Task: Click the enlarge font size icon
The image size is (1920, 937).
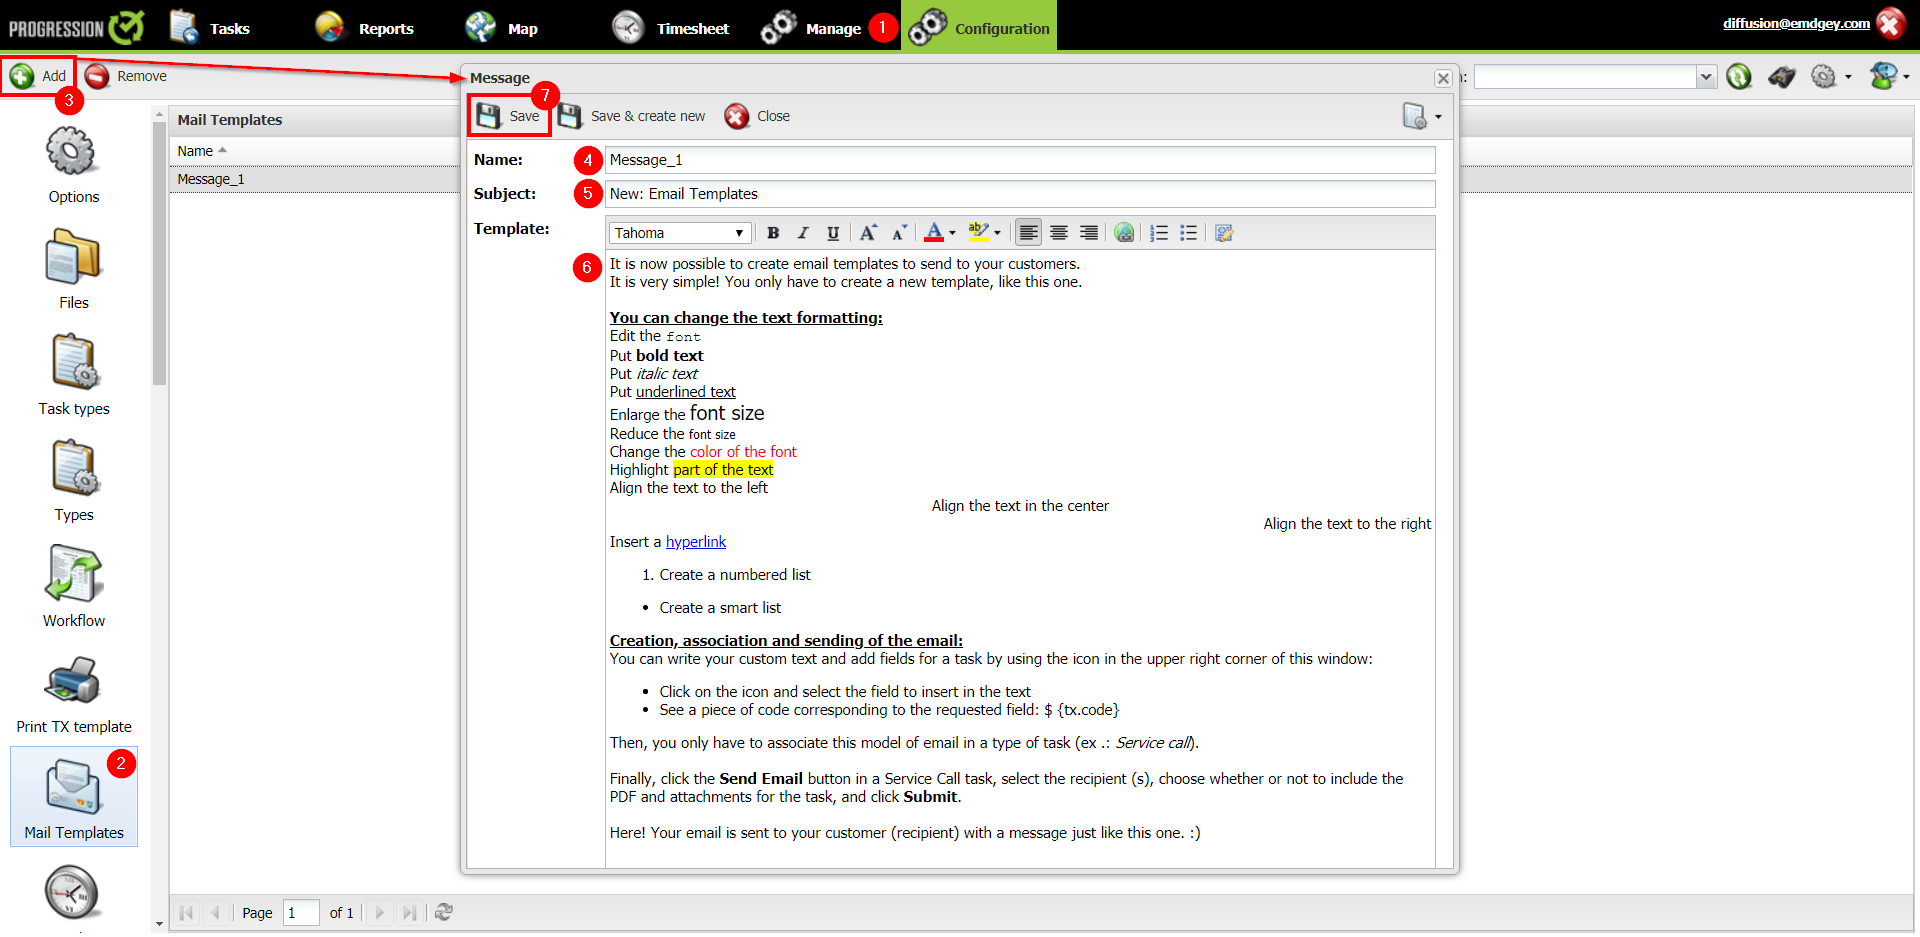Action: click(x=868, y=233)
